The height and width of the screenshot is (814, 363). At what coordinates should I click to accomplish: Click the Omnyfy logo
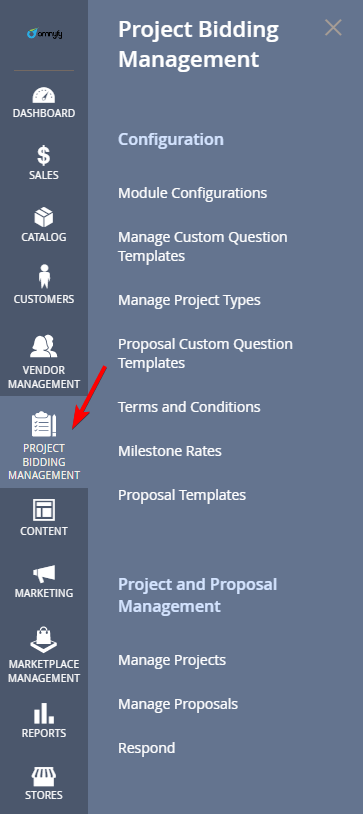click(45, 34)
